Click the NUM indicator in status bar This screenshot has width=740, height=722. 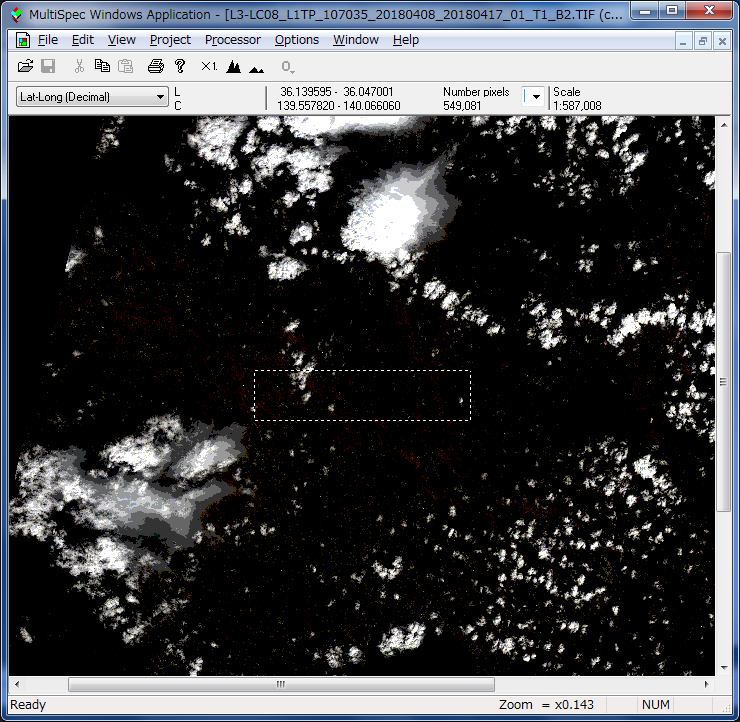(x=656, y=705)
